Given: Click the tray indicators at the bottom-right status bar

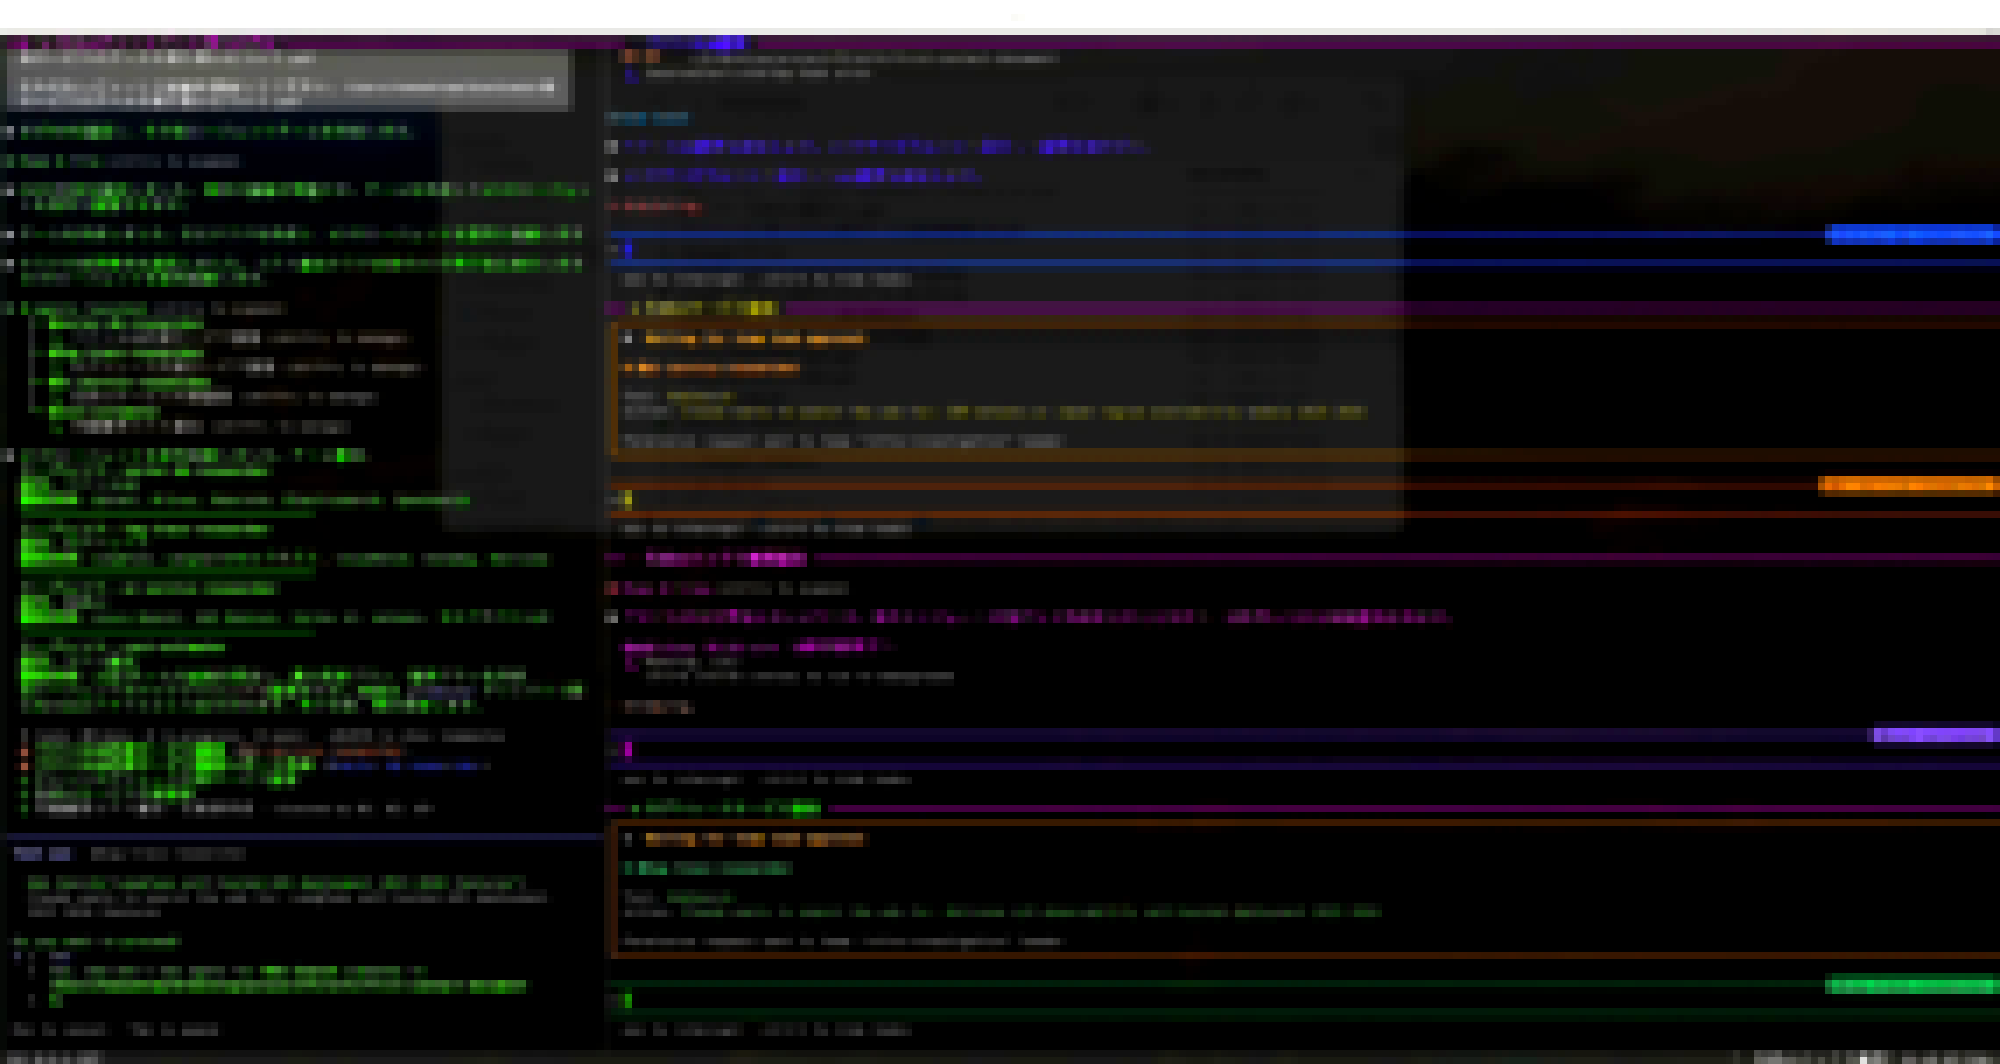Looking at the screenshot, I should tap(1870, 1056).
